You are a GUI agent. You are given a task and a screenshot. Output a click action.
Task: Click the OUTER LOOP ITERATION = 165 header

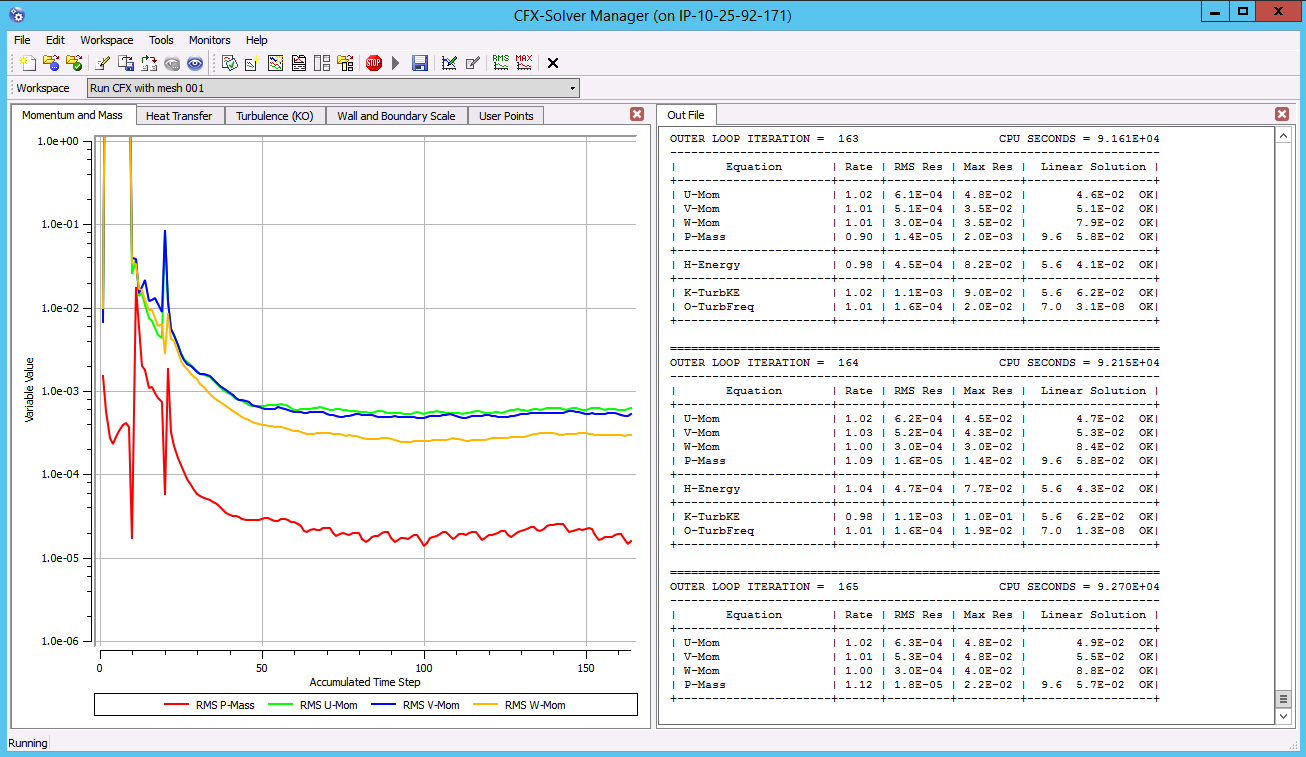[764, 586]
